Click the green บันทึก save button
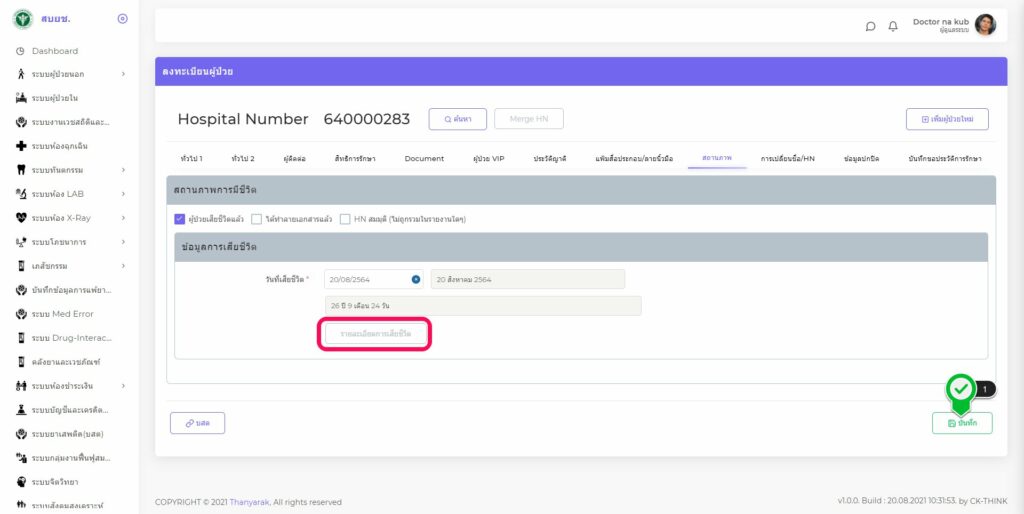The width and height of the screenshot is (1024, 514). pos(961,423)
